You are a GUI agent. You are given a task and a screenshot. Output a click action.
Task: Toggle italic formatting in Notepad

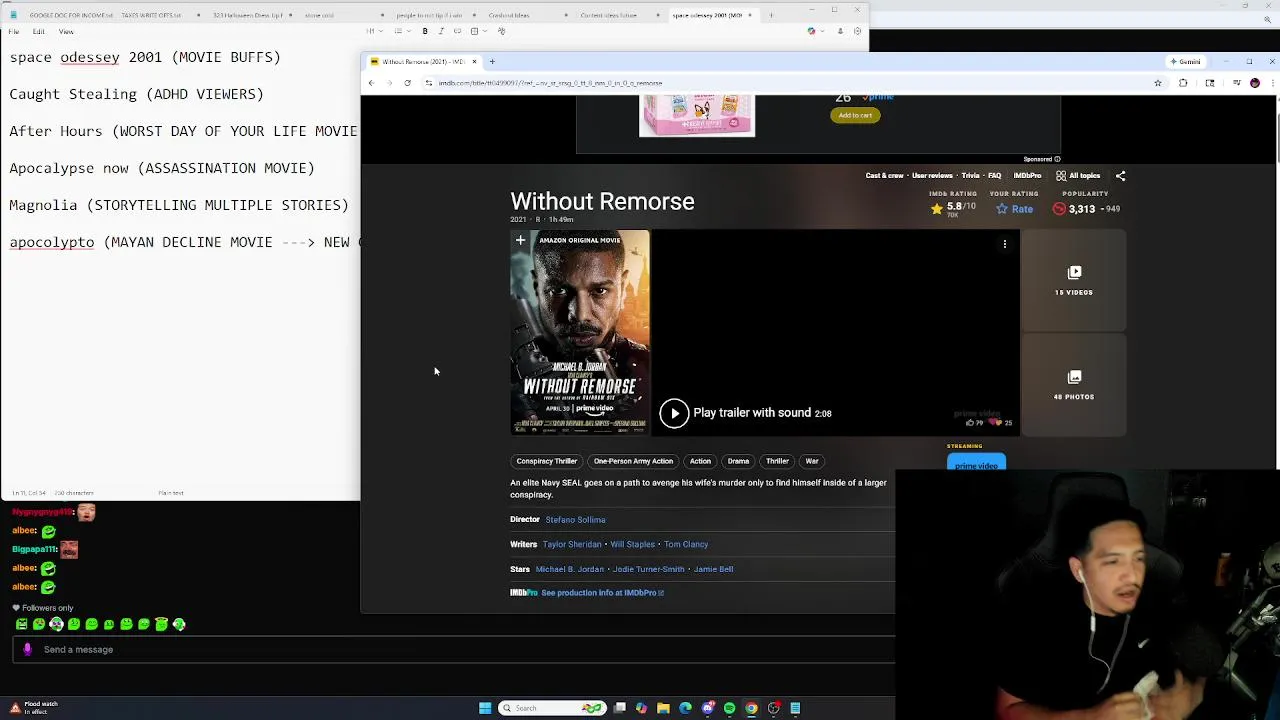(441, 32)
